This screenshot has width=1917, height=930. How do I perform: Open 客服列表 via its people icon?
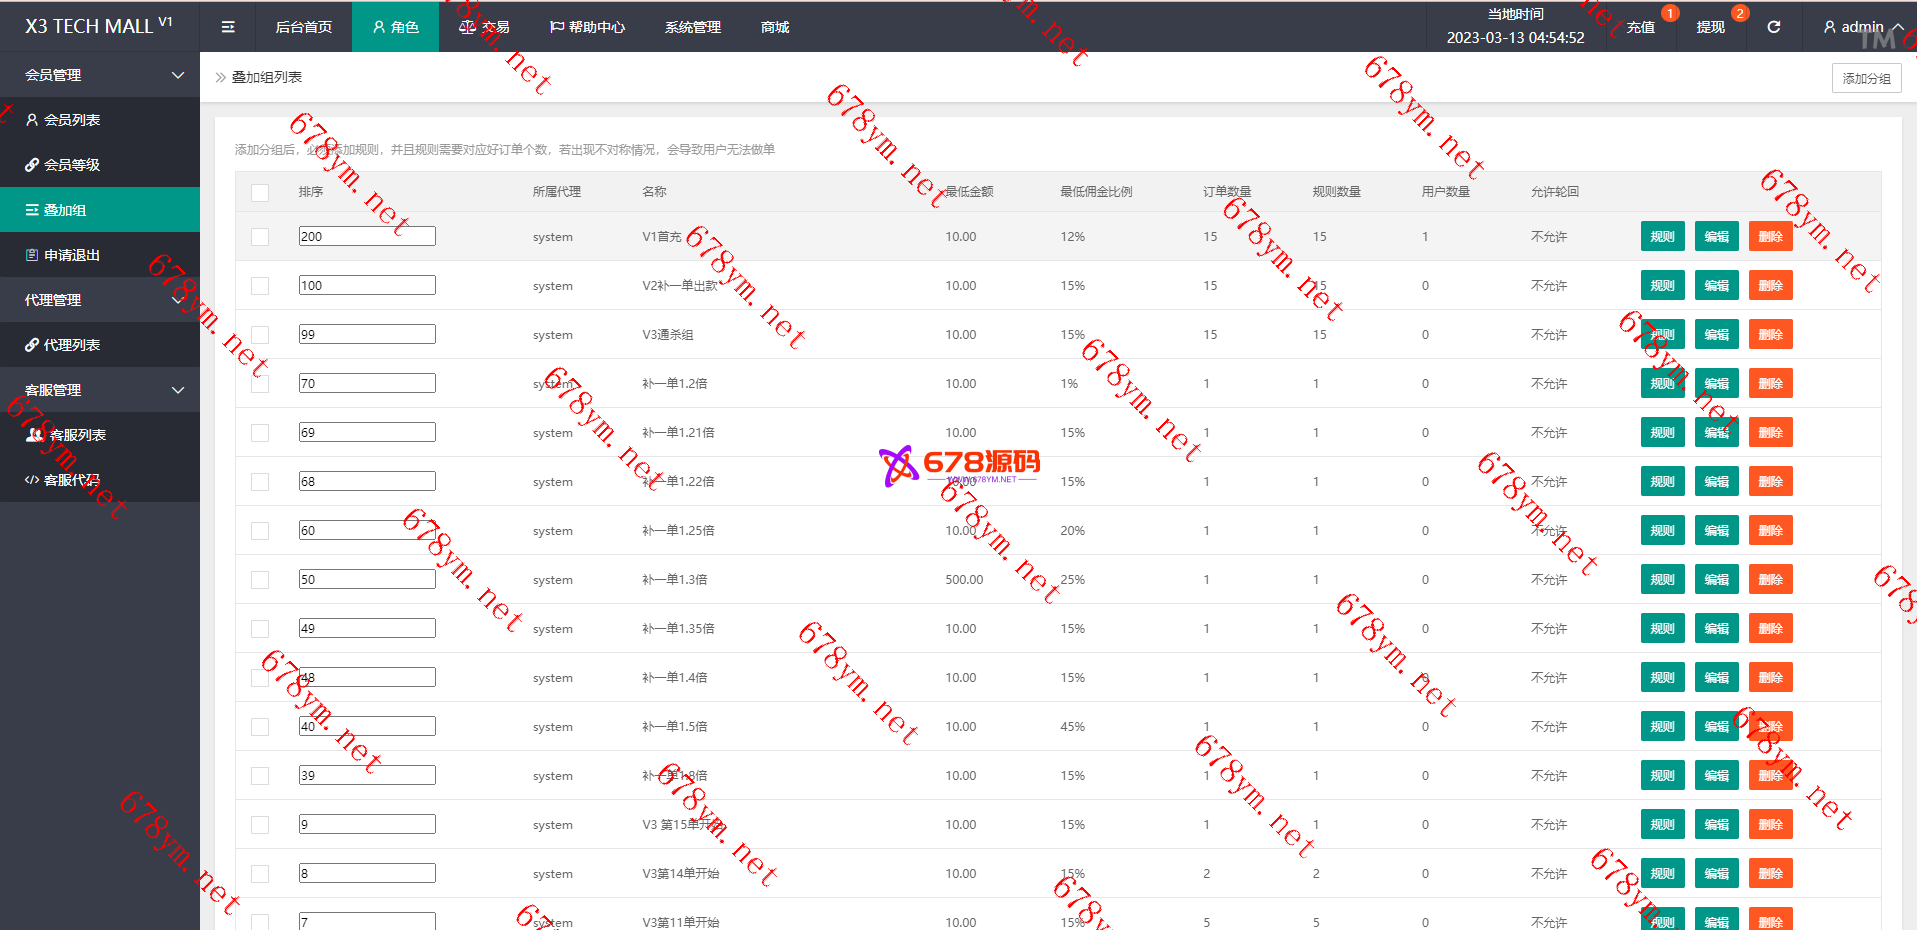(35, 435)
